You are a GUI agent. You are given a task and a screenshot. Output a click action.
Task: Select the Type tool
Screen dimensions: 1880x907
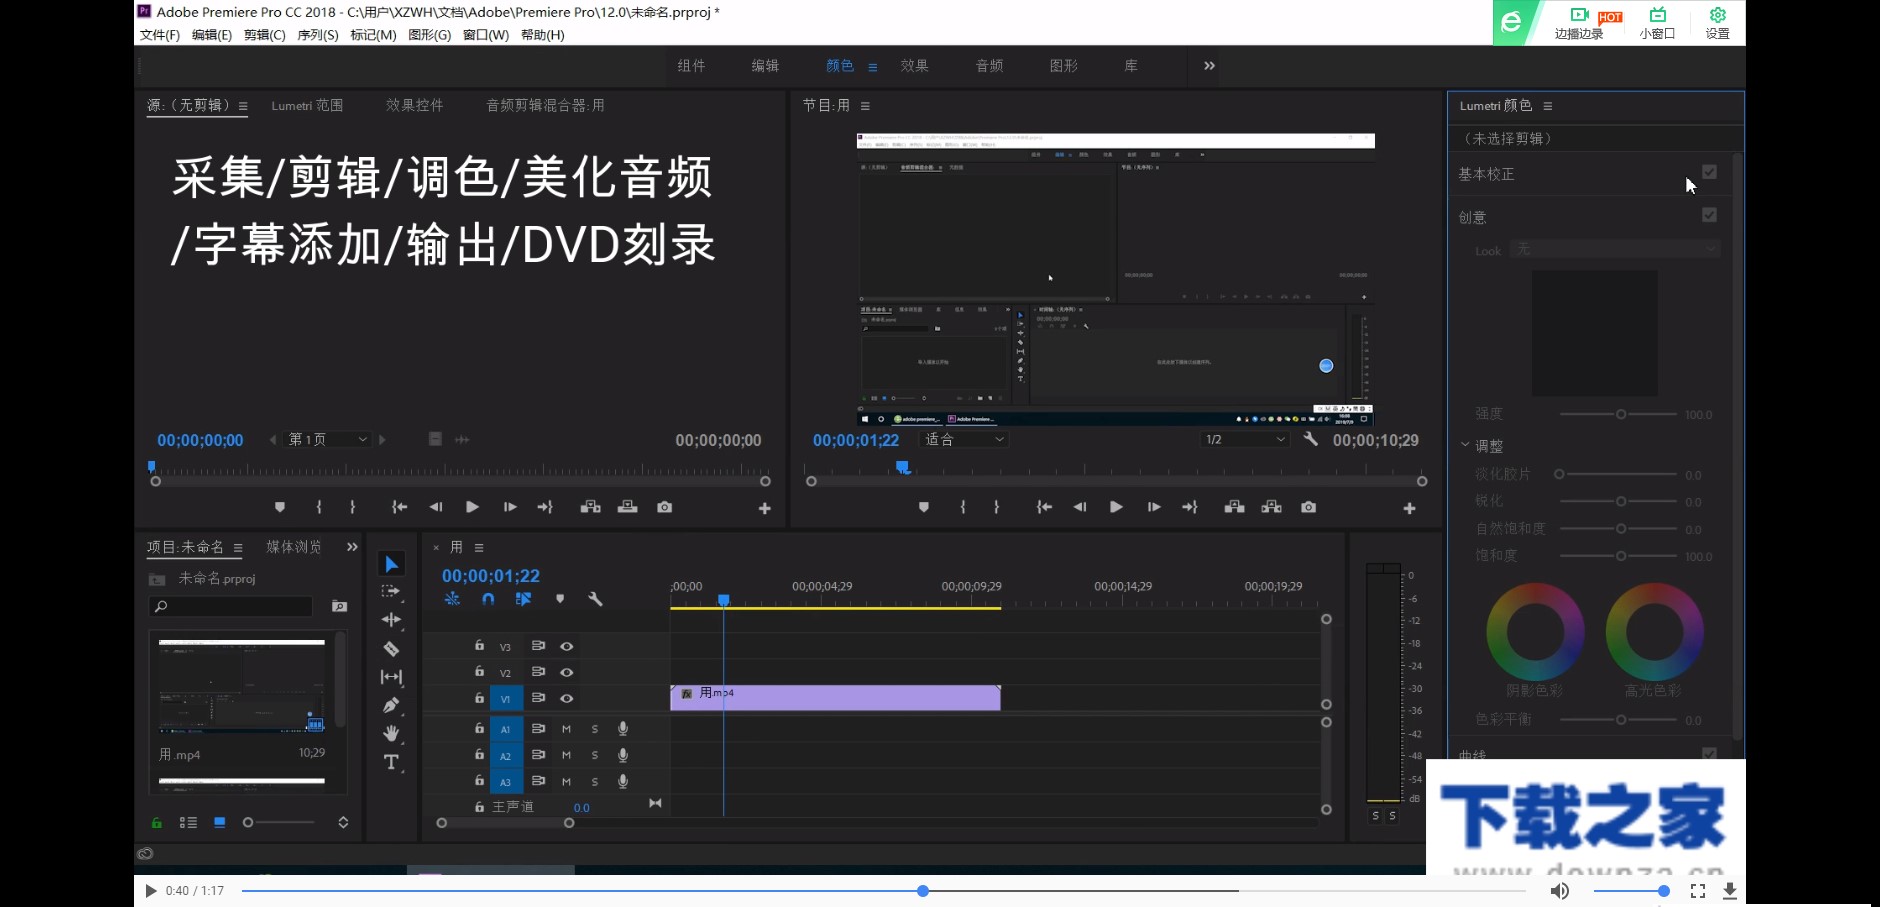(x=391, y=762)
